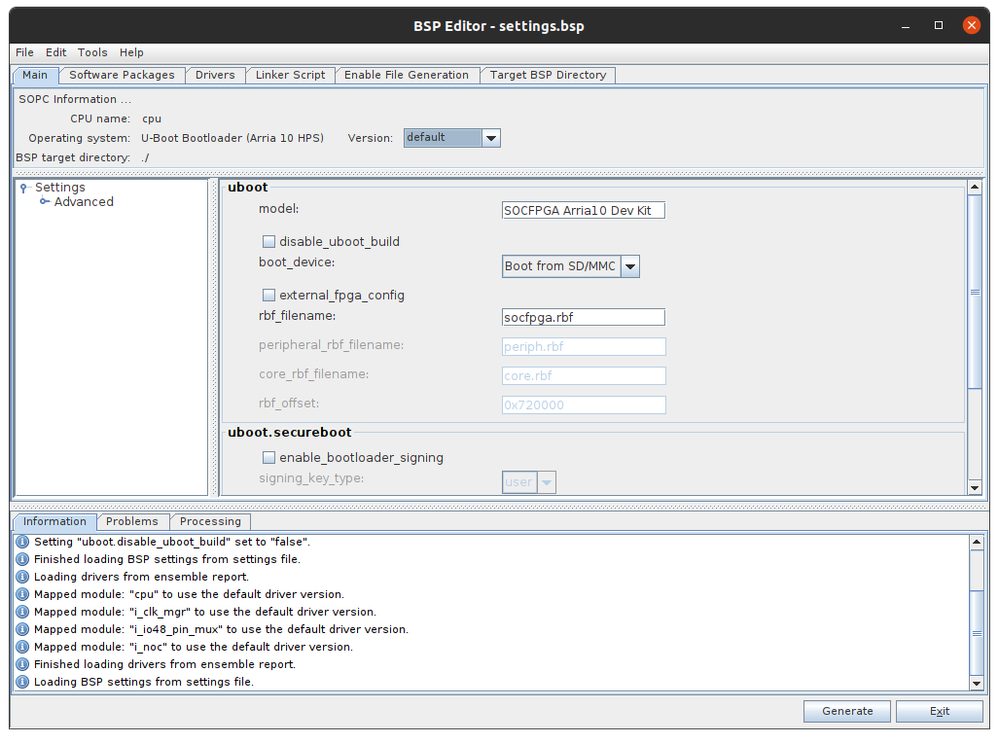Click 'U-Boot Bootloader (Arria 10 HPS)' text
The image size is (999, 738).
232,138
